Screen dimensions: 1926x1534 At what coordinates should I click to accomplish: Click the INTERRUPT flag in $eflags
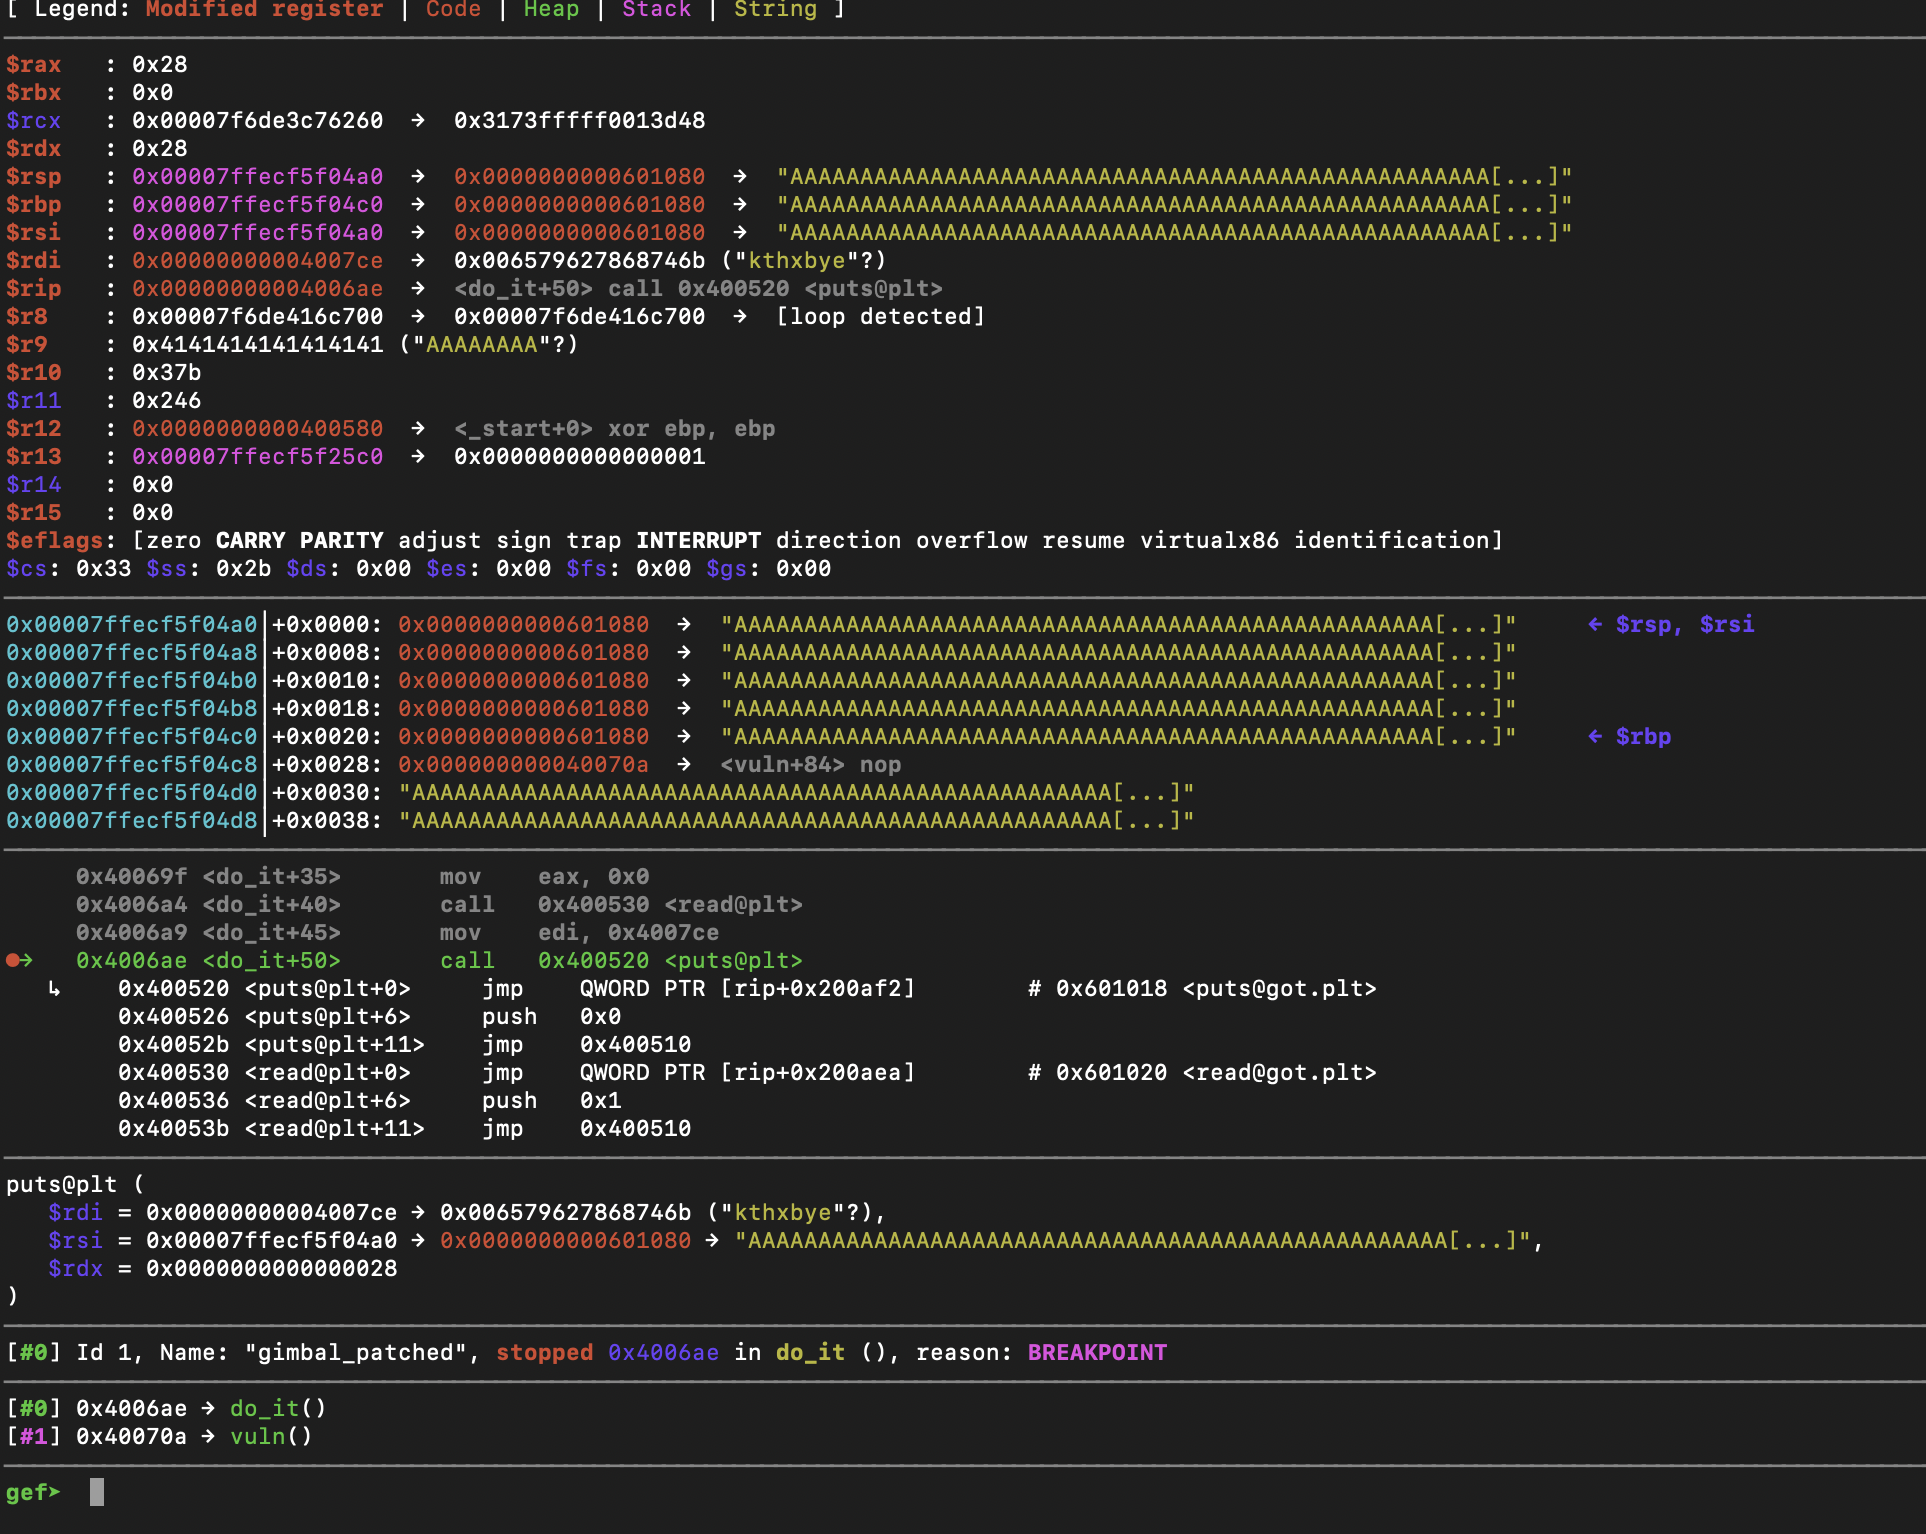[x=698, y=540]
